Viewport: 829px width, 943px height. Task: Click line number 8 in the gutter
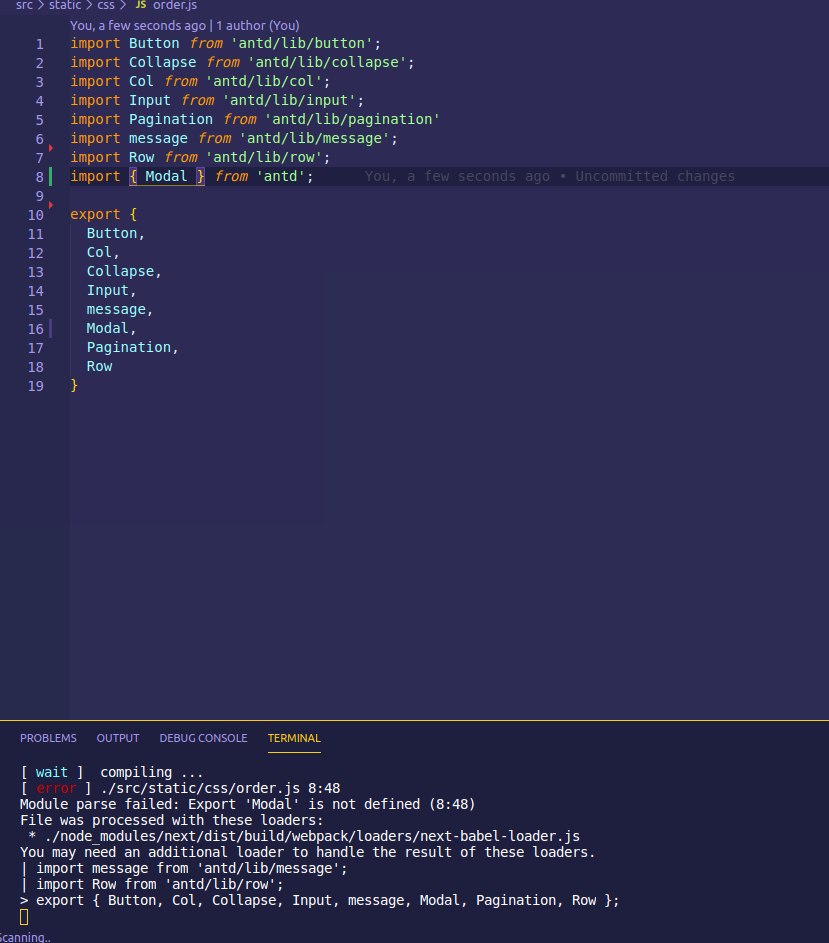pyautogui.click(x=39, y=177)
